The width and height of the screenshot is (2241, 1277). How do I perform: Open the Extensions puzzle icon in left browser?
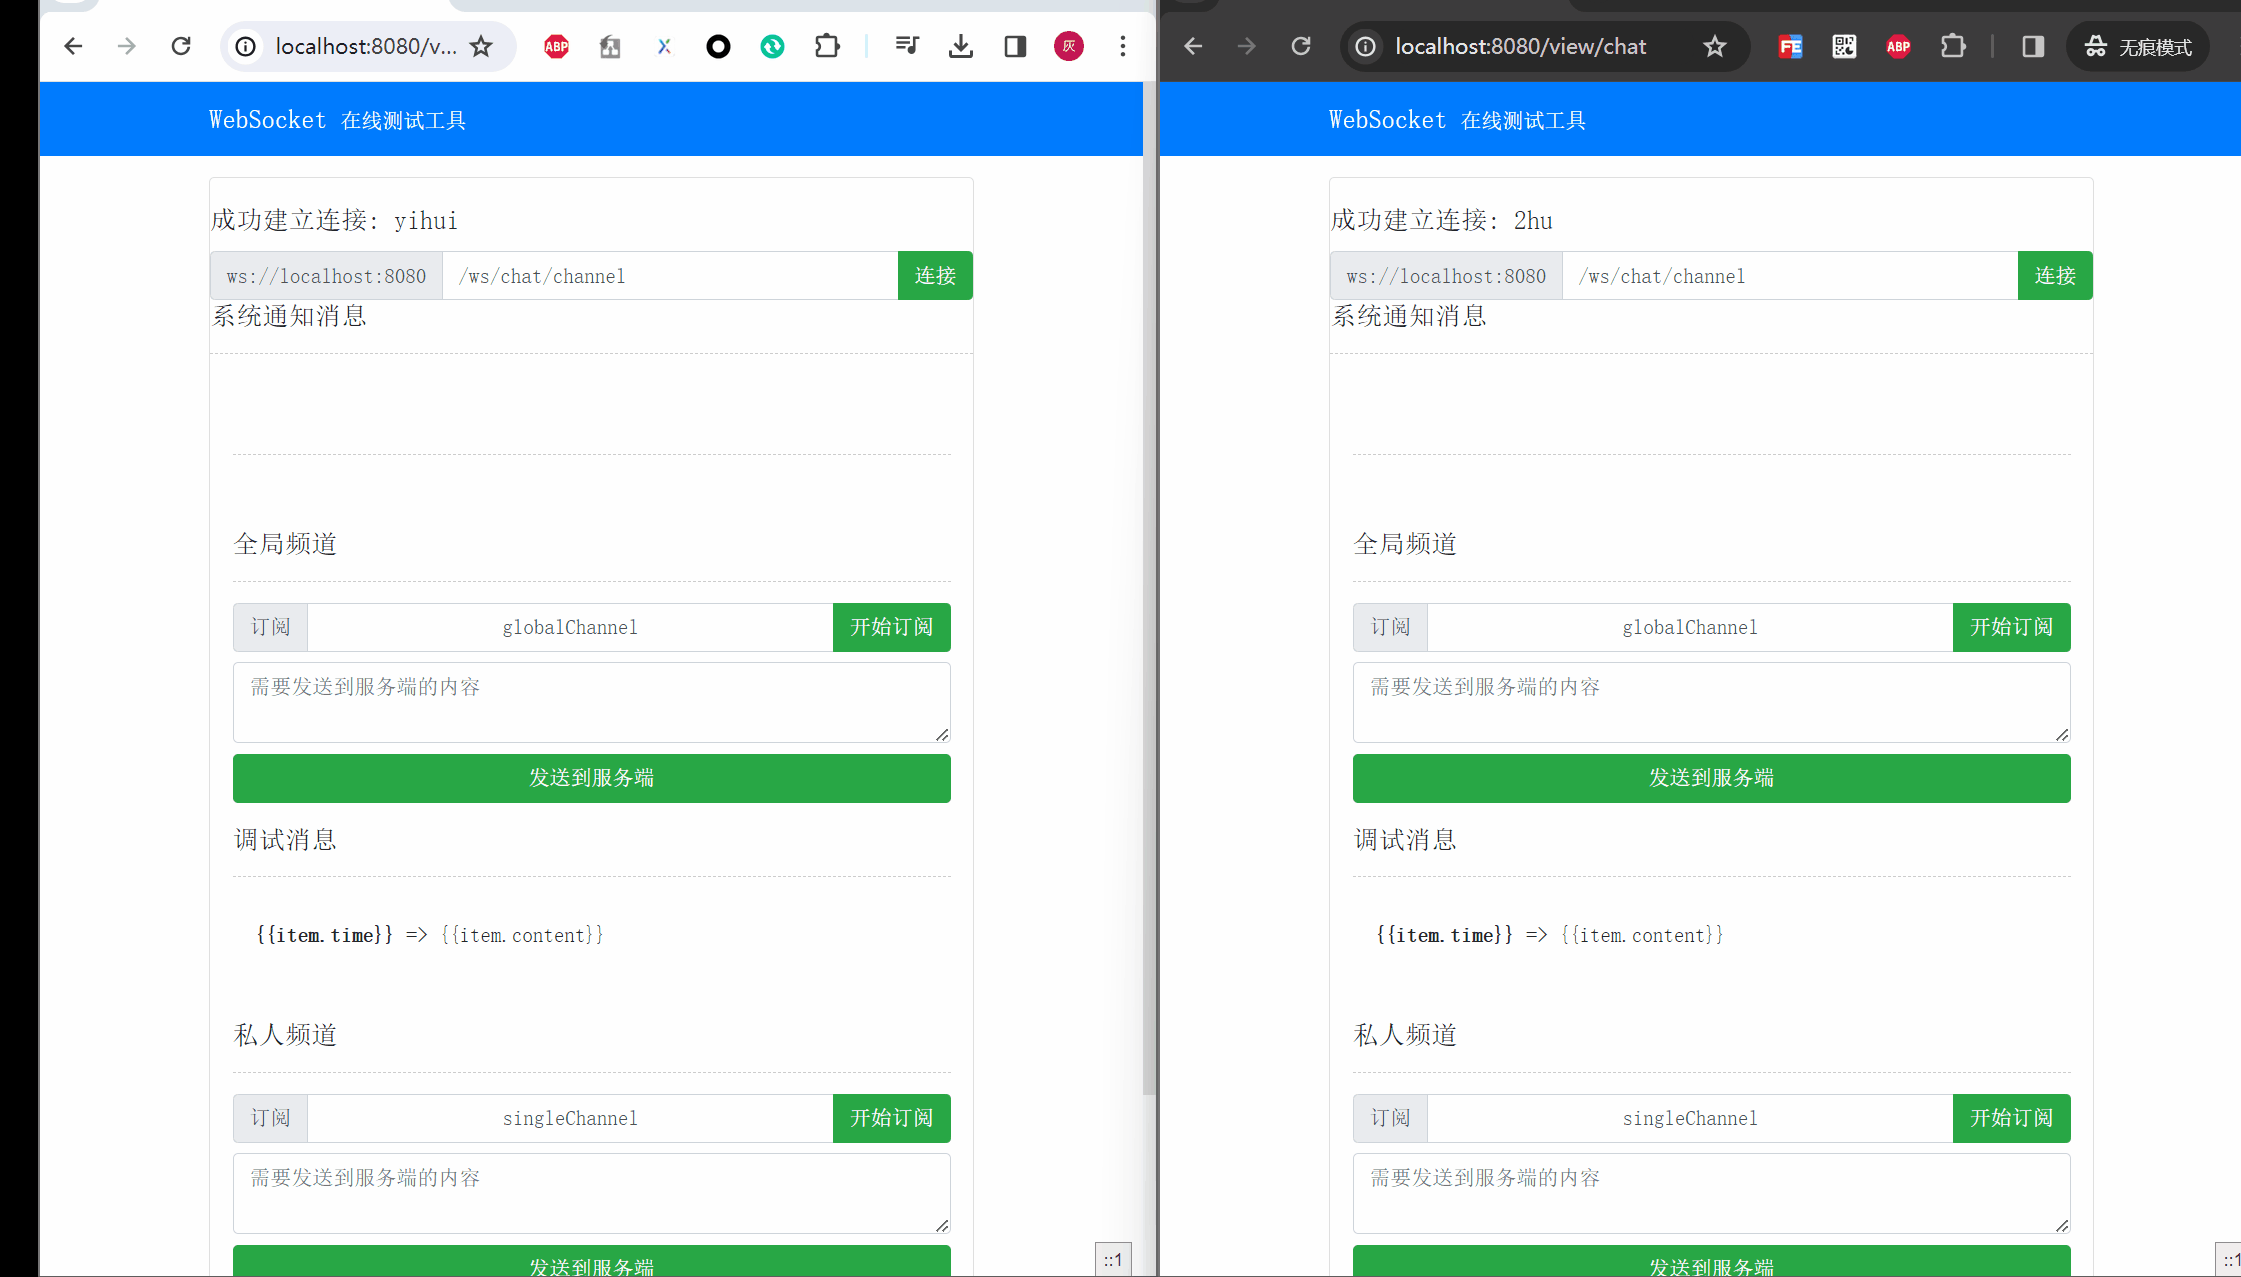click(827, 46)
